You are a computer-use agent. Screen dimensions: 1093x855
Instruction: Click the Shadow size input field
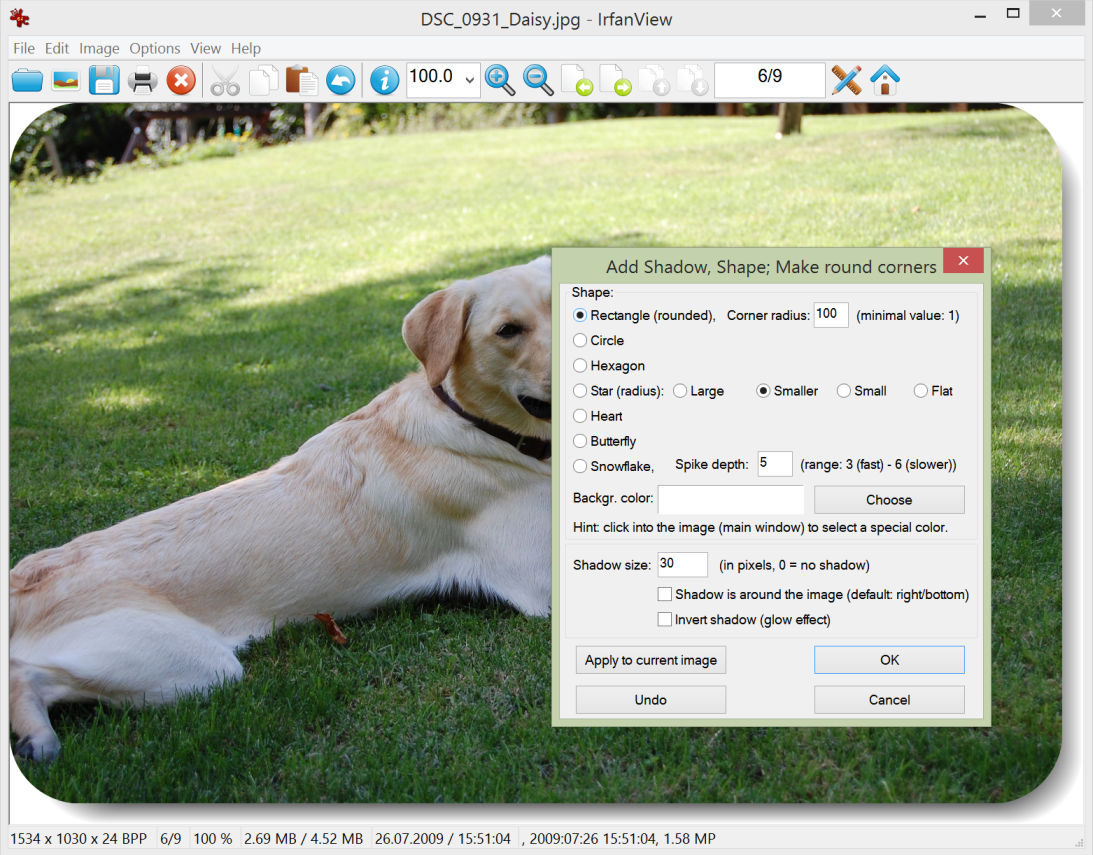click(x=682, y=565)
